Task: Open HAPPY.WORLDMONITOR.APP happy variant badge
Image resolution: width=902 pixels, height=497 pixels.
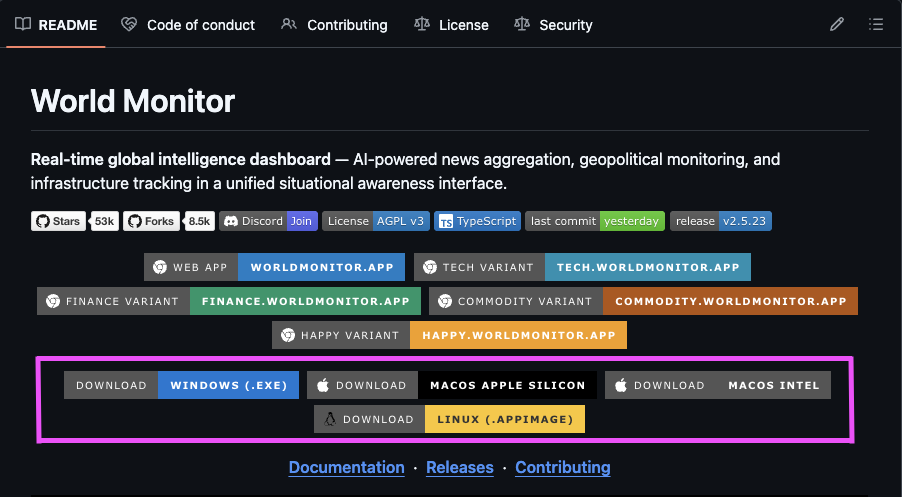Action: tap(449, 335)
